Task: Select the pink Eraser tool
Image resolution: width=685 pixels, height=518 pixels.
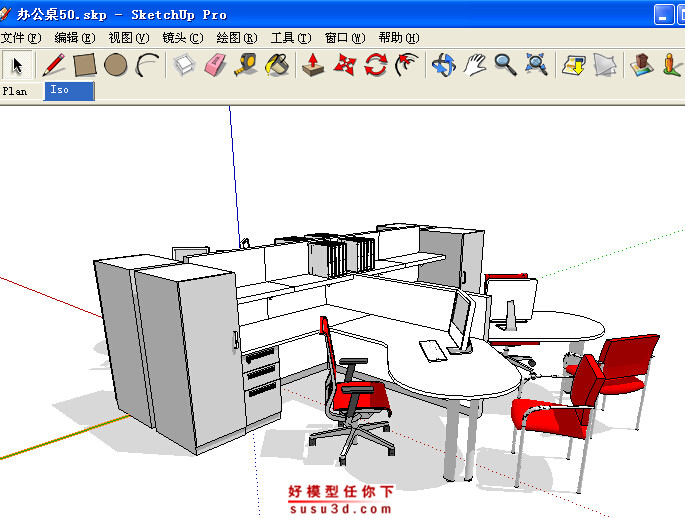Action: point(215,65)
